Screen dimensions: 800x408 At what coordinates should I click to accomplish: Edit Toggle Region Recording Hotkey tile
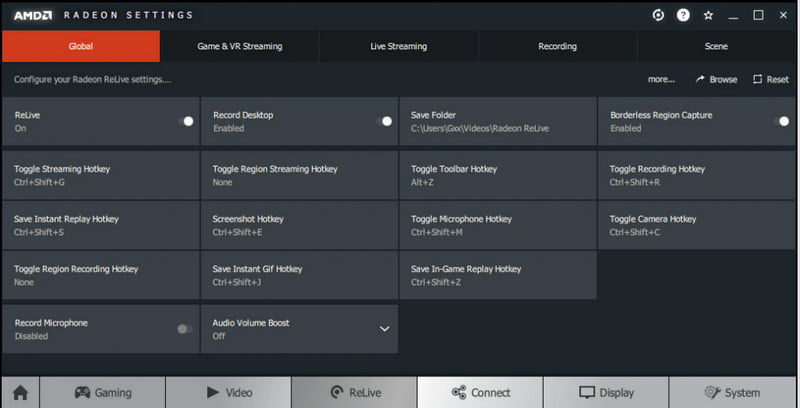click(x=101, y=275)
